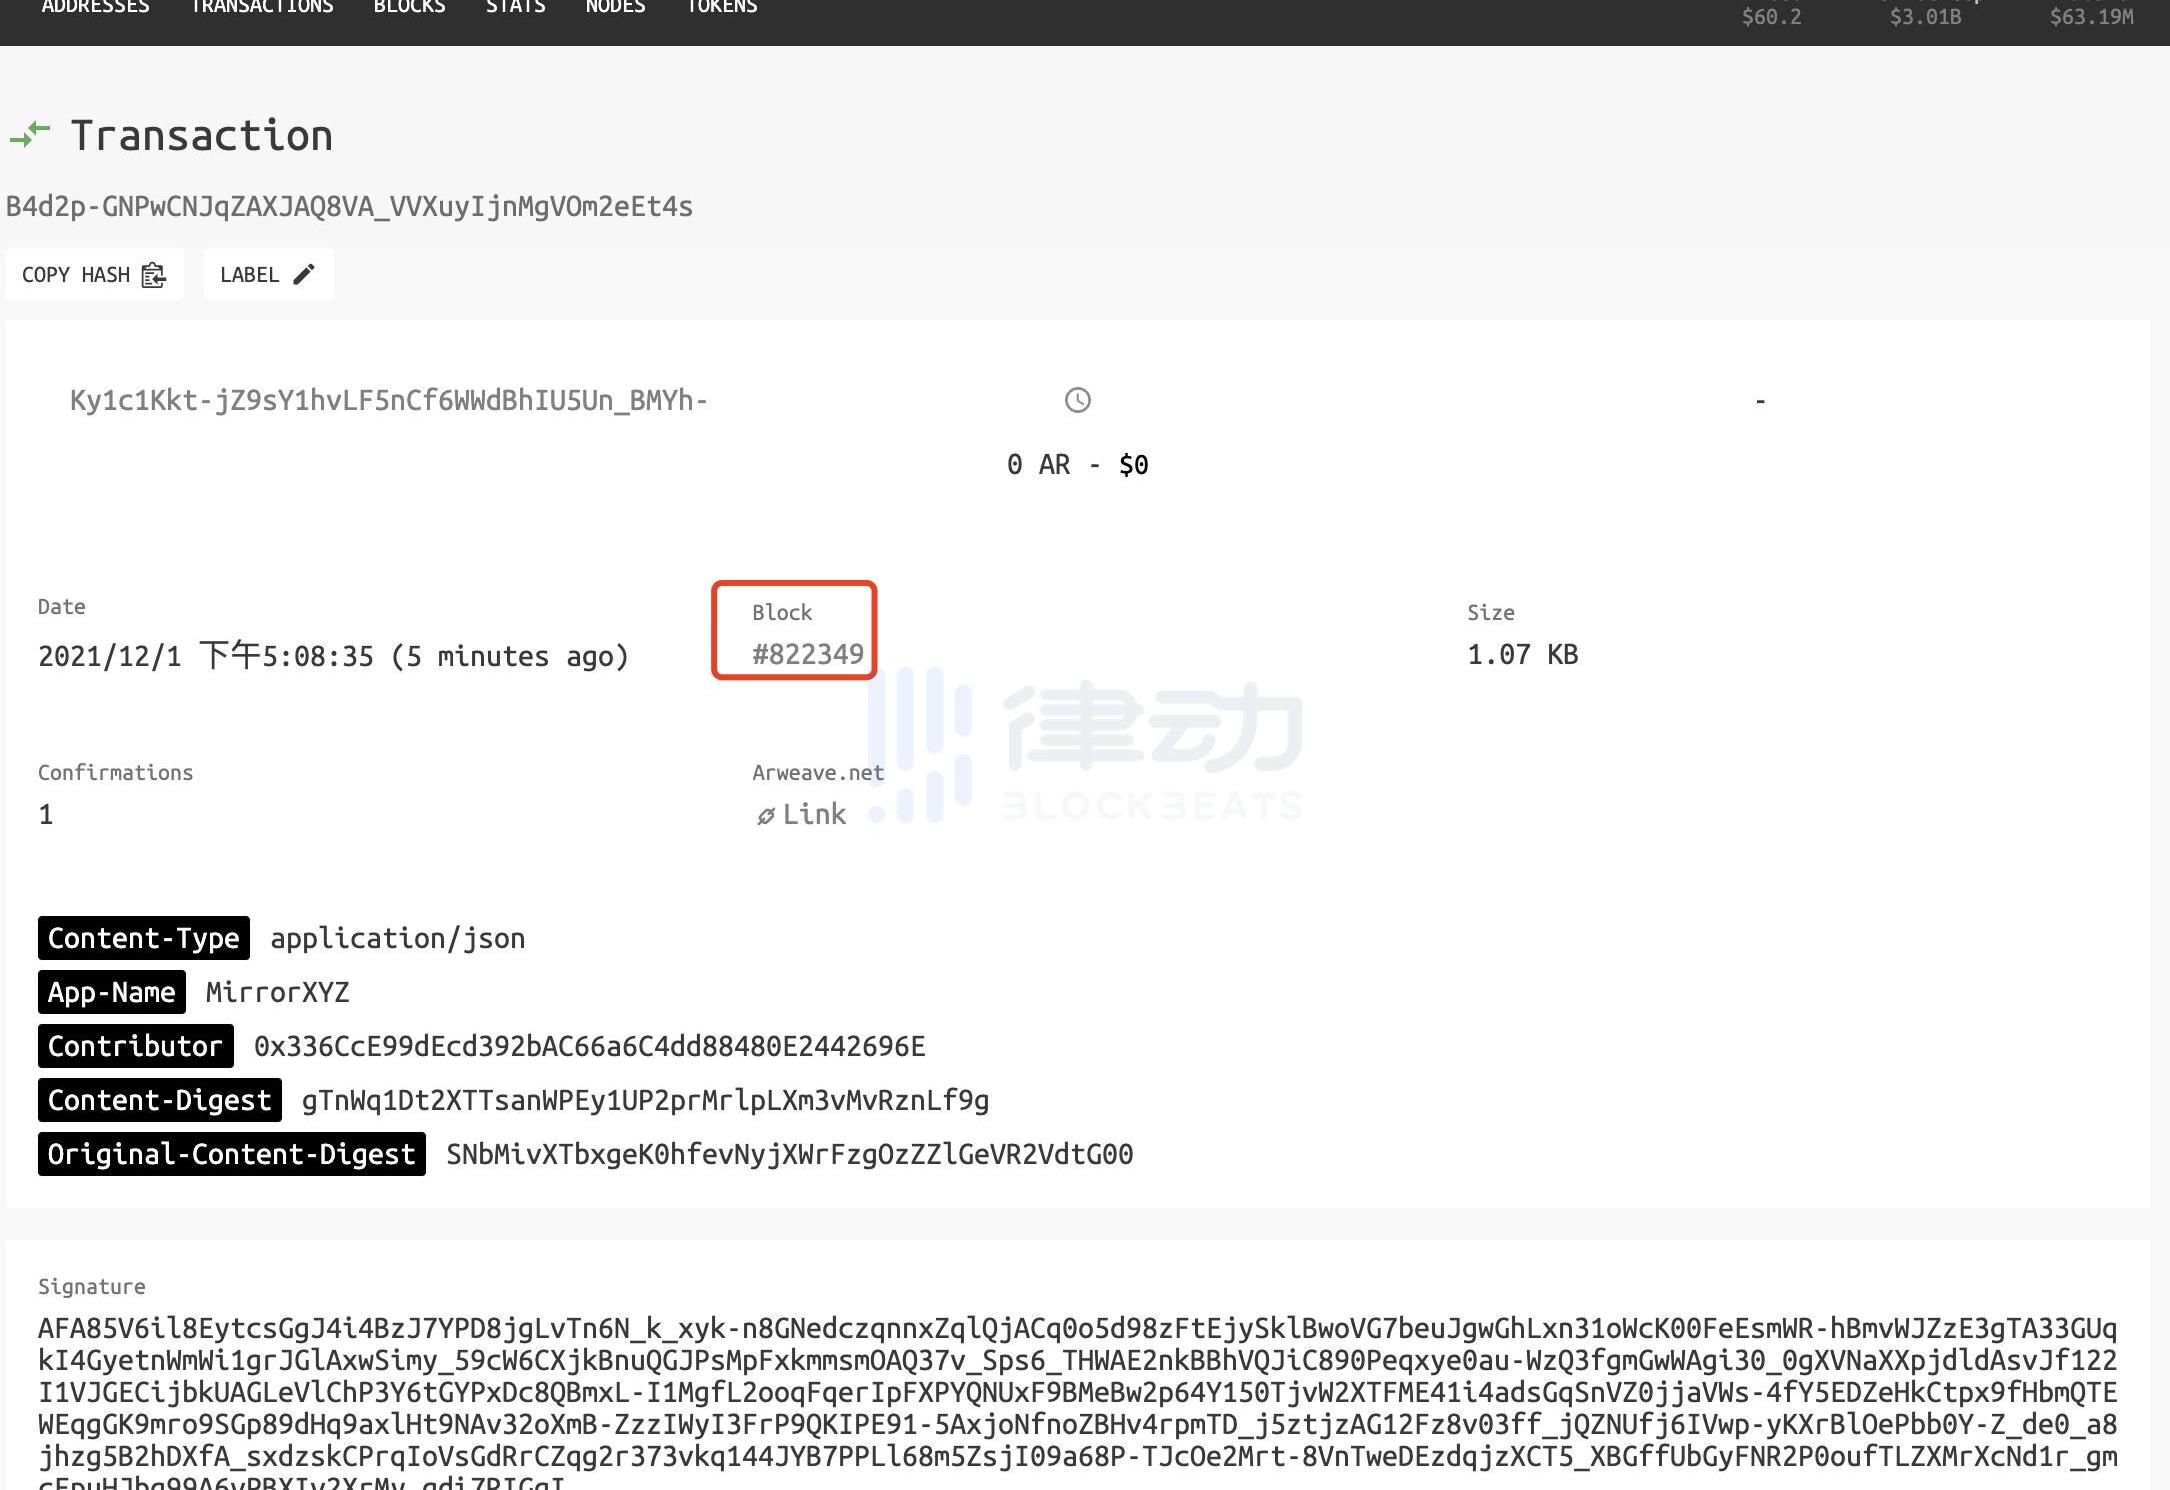Click the chain link icon under Arweave.net
The height and width of the screenshot is (1490, 2170).
[765, 816]
